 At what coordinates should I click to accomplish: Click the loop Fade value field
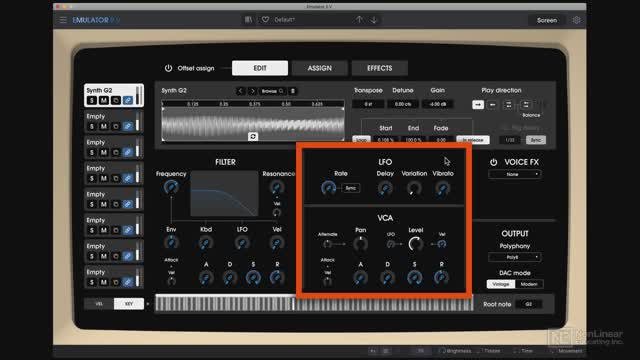click(441, 140)
